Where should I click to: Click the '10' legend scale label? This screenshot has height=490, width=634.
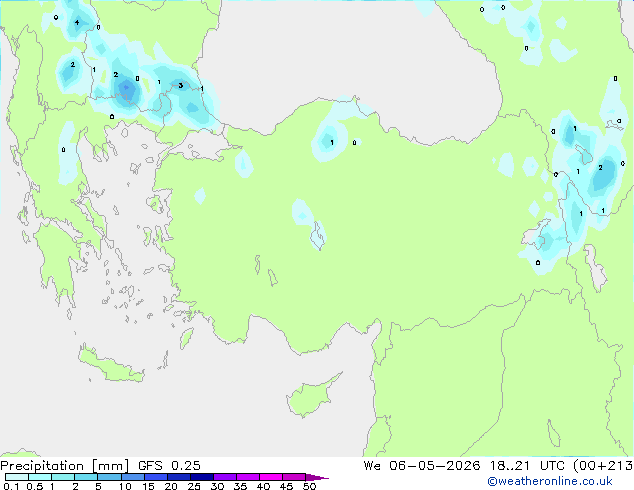click(x=125, y=486)
